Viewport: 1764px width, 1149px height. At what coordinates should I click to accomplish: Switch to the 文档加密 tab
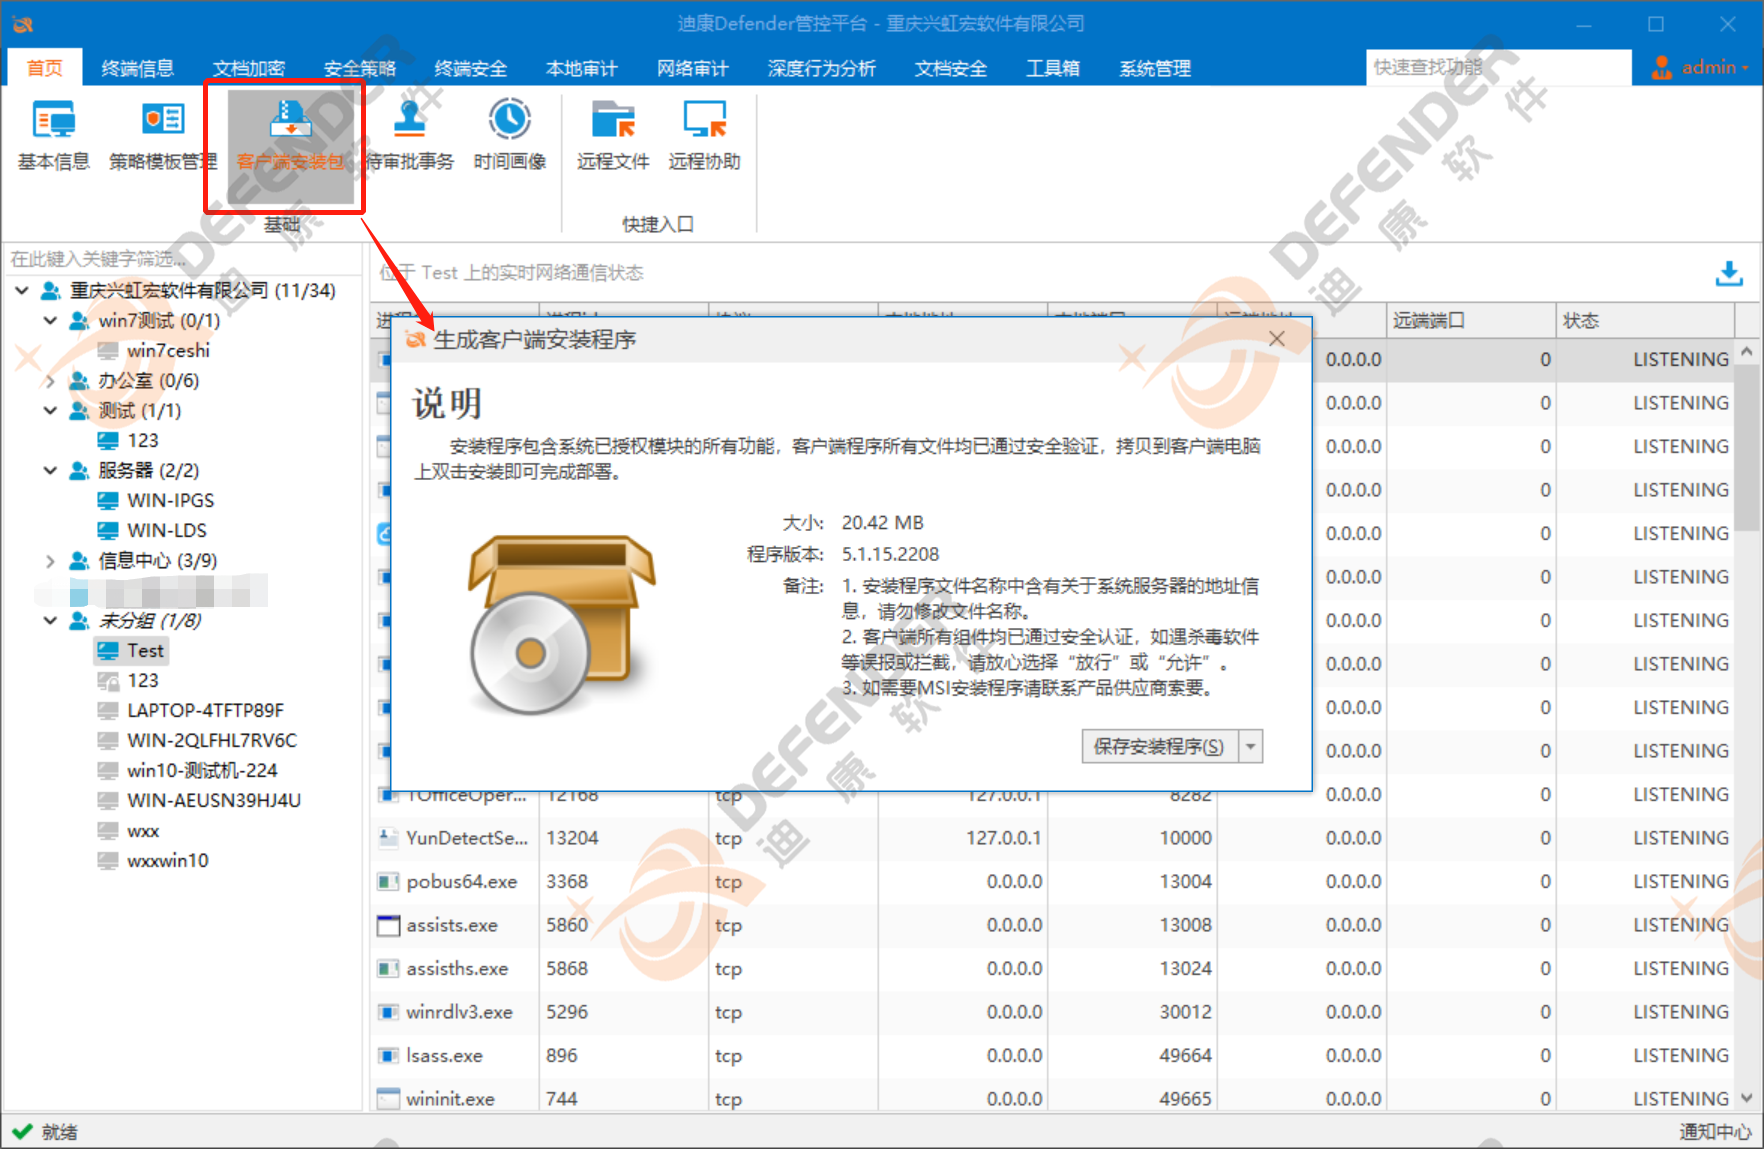point(249,68)
